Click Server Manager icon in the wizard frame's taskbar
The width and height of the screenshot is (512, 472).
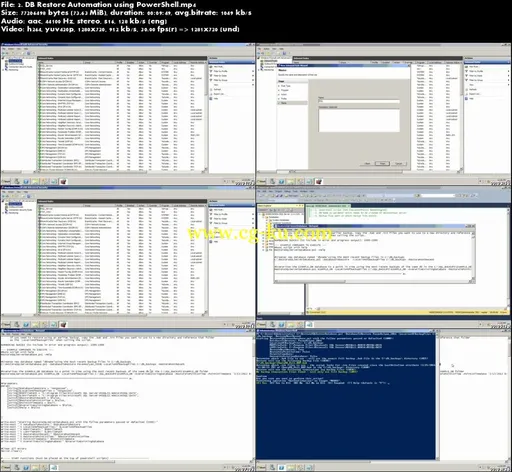click(272, 181)
